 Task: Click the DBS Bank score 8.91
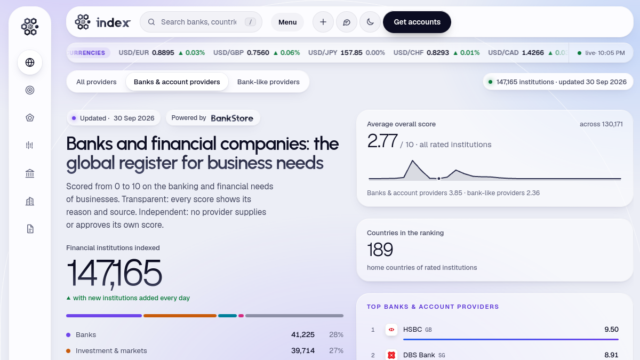pyautogui.click(x=611, y=355)
